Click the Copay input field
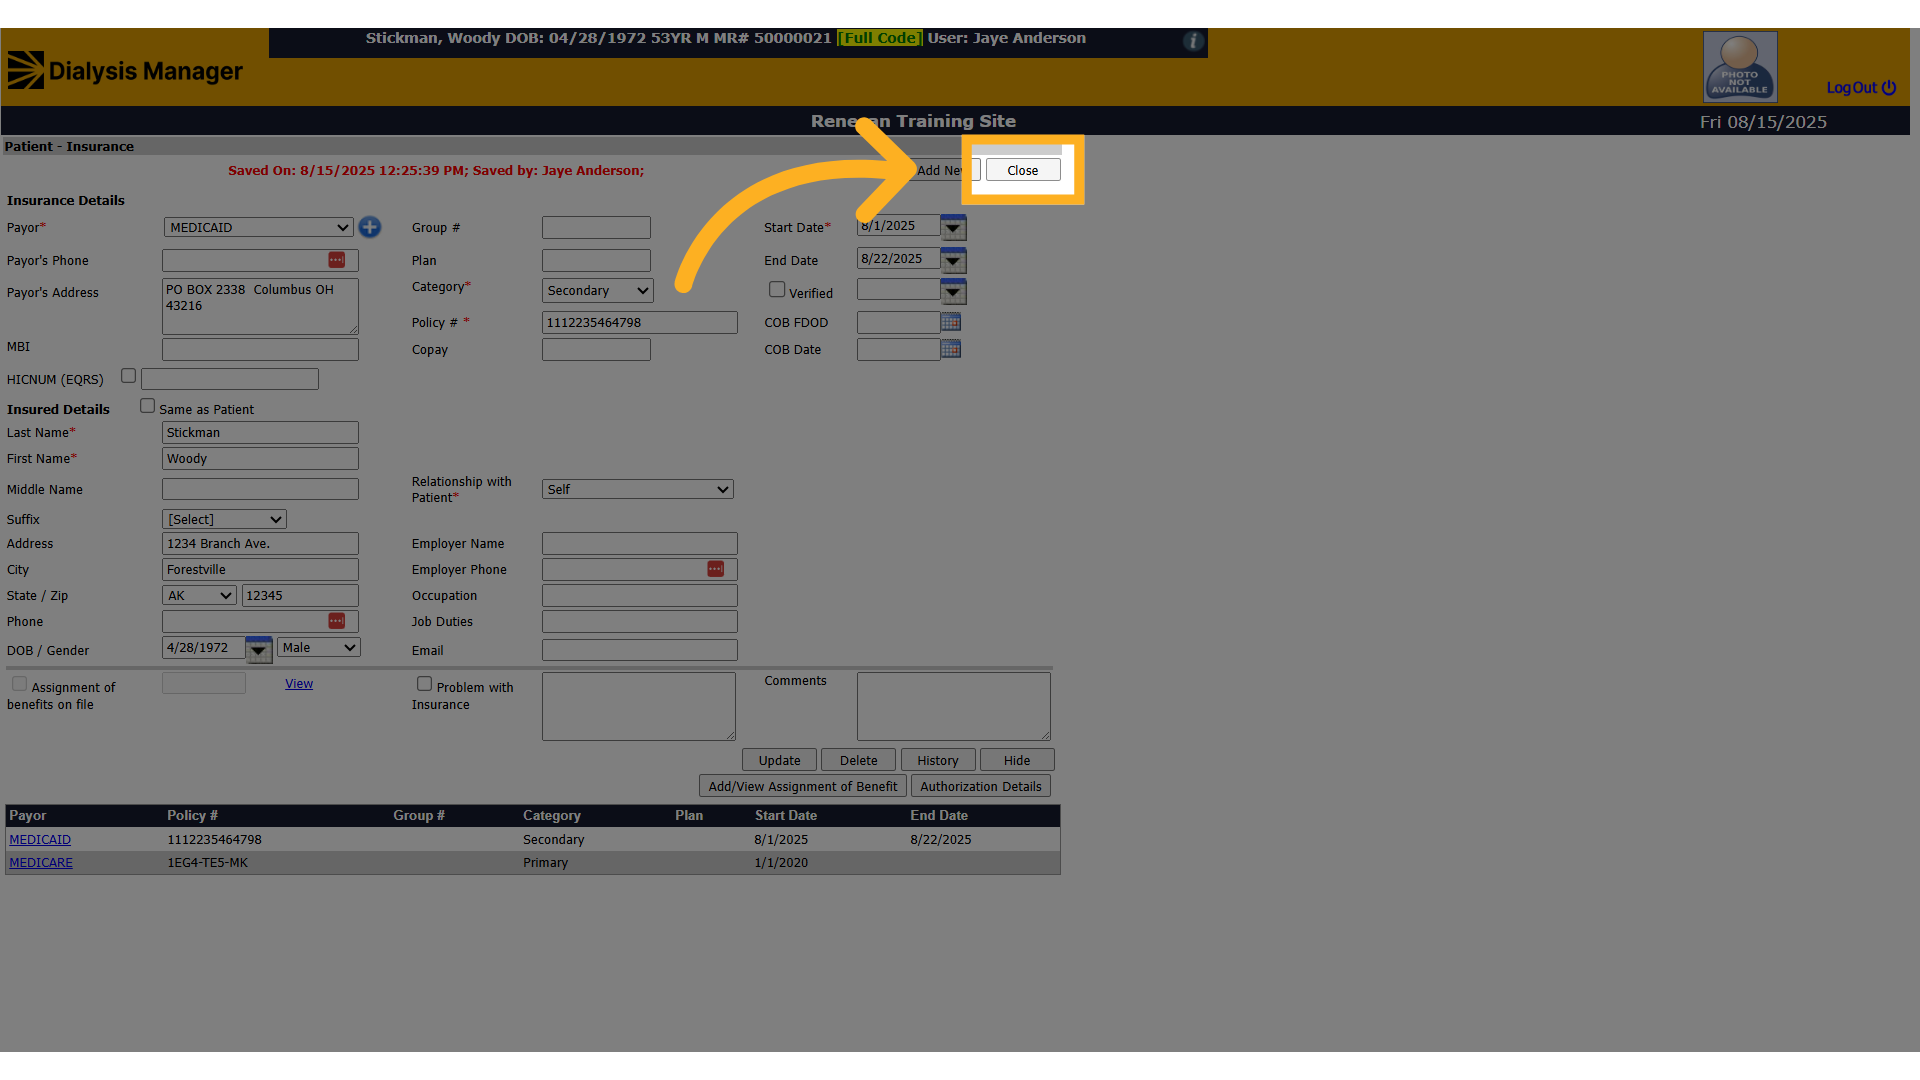Image resolution: width=1920 pixels, height=1080 pixels. pyautogui.click(x=596, y=349)
